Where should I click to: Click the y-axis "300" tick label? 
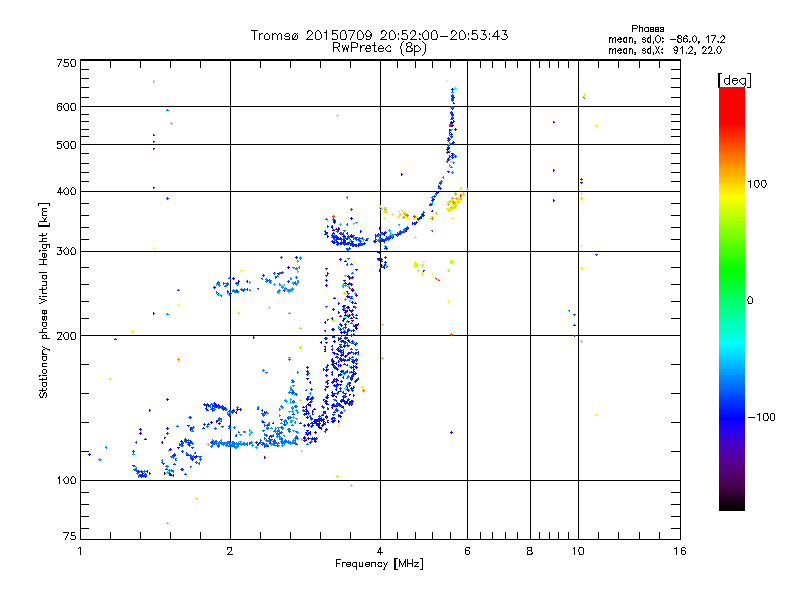point(66,252)
